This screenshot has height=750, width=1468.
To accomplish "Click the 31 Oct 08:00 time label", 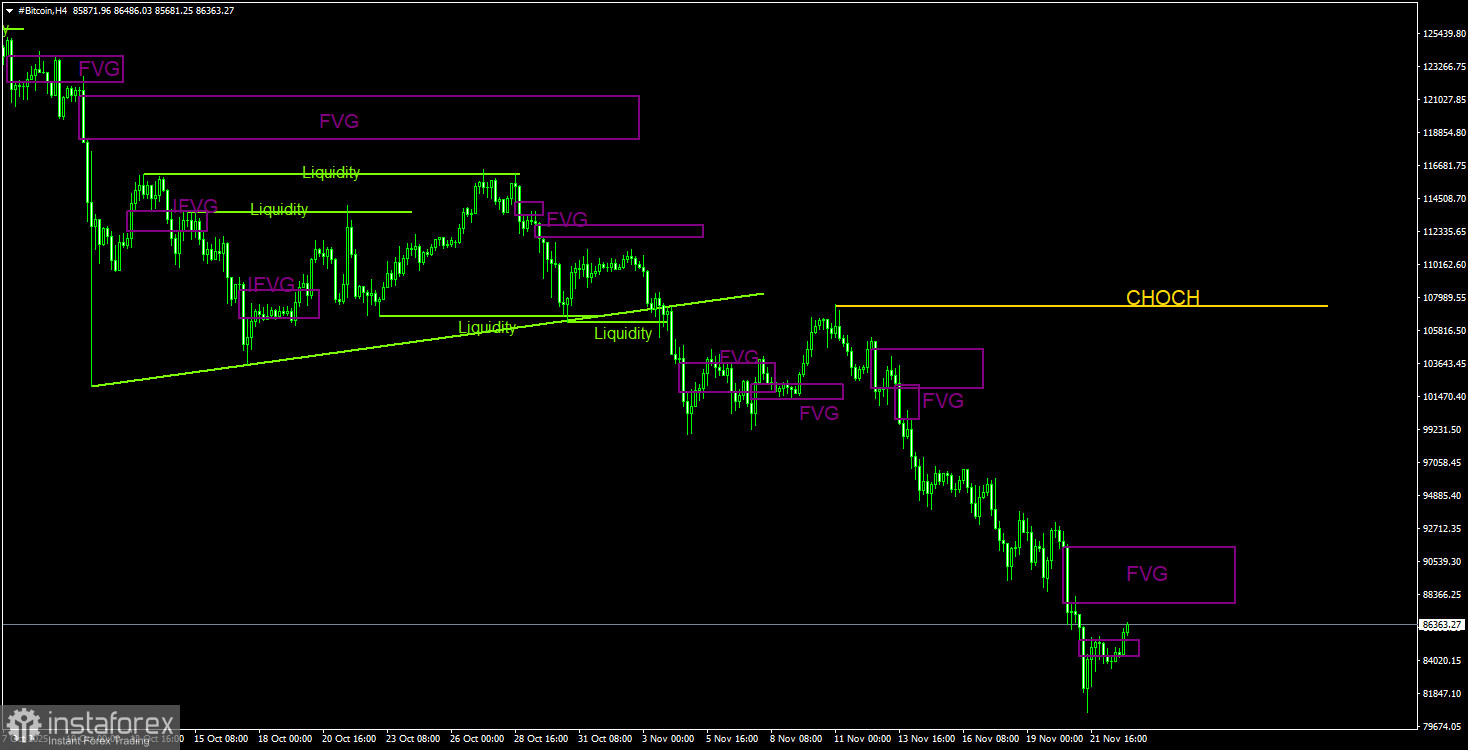I will click(x=605, y=739).
